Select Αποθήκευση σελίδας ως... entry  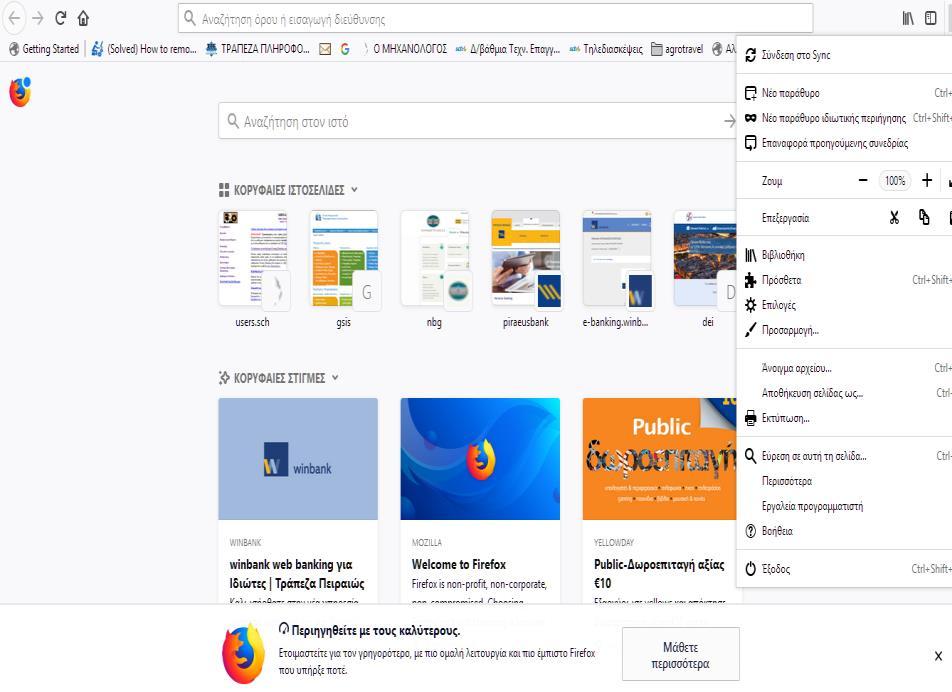[844, 393]
